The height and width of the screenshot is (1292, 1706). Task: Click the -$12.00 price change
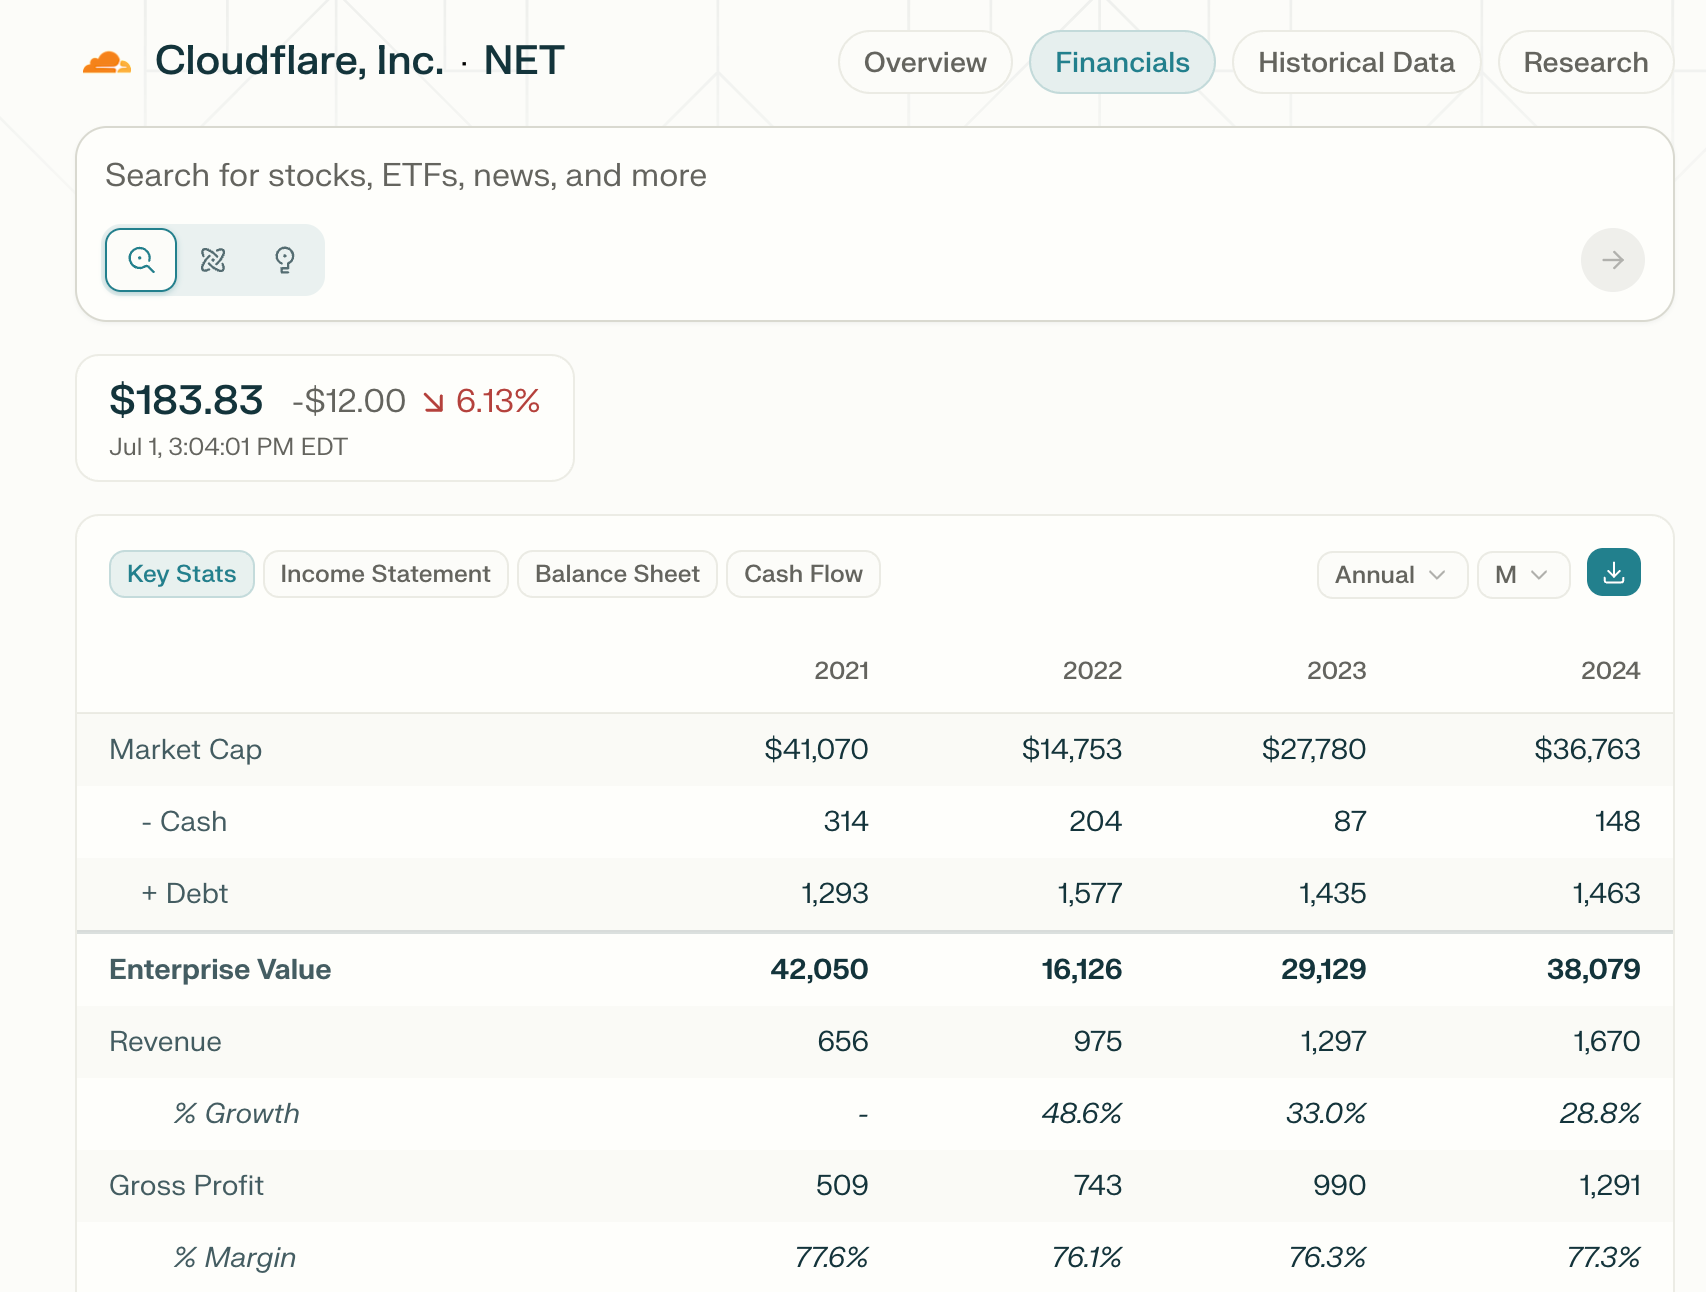(349, 401)
